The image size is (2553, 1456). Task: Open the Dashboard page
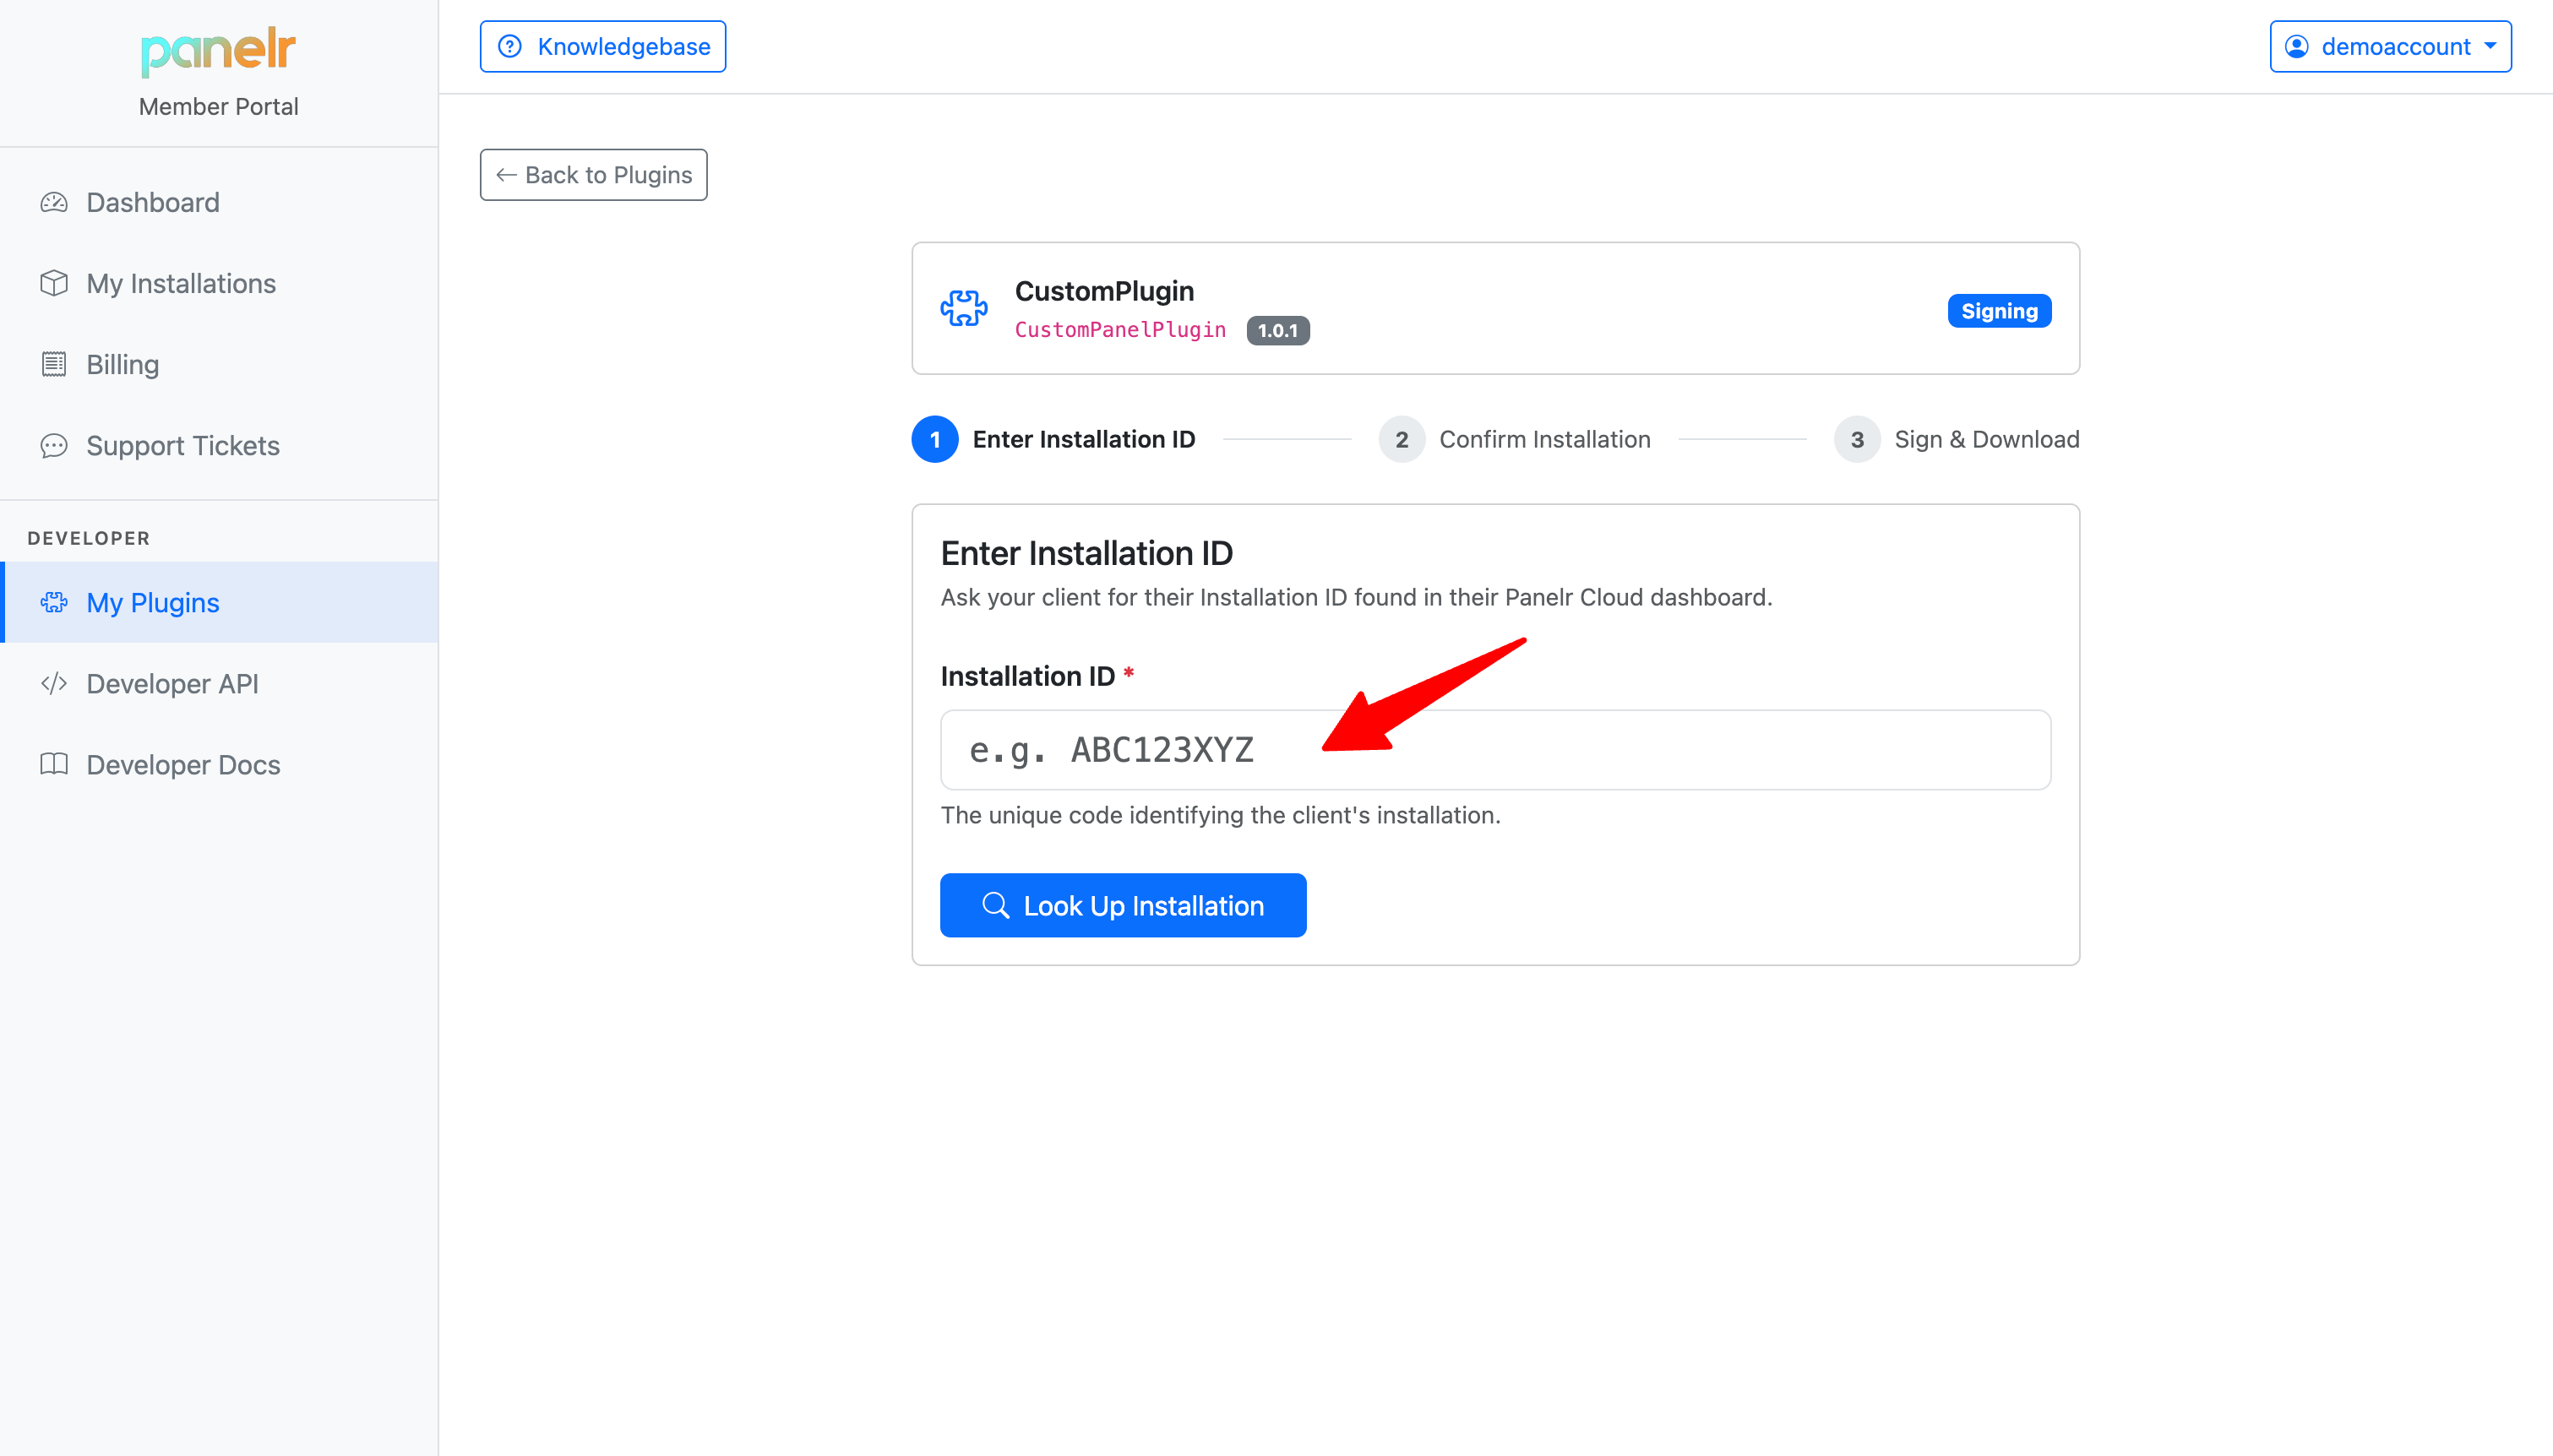tap(219, 203)
